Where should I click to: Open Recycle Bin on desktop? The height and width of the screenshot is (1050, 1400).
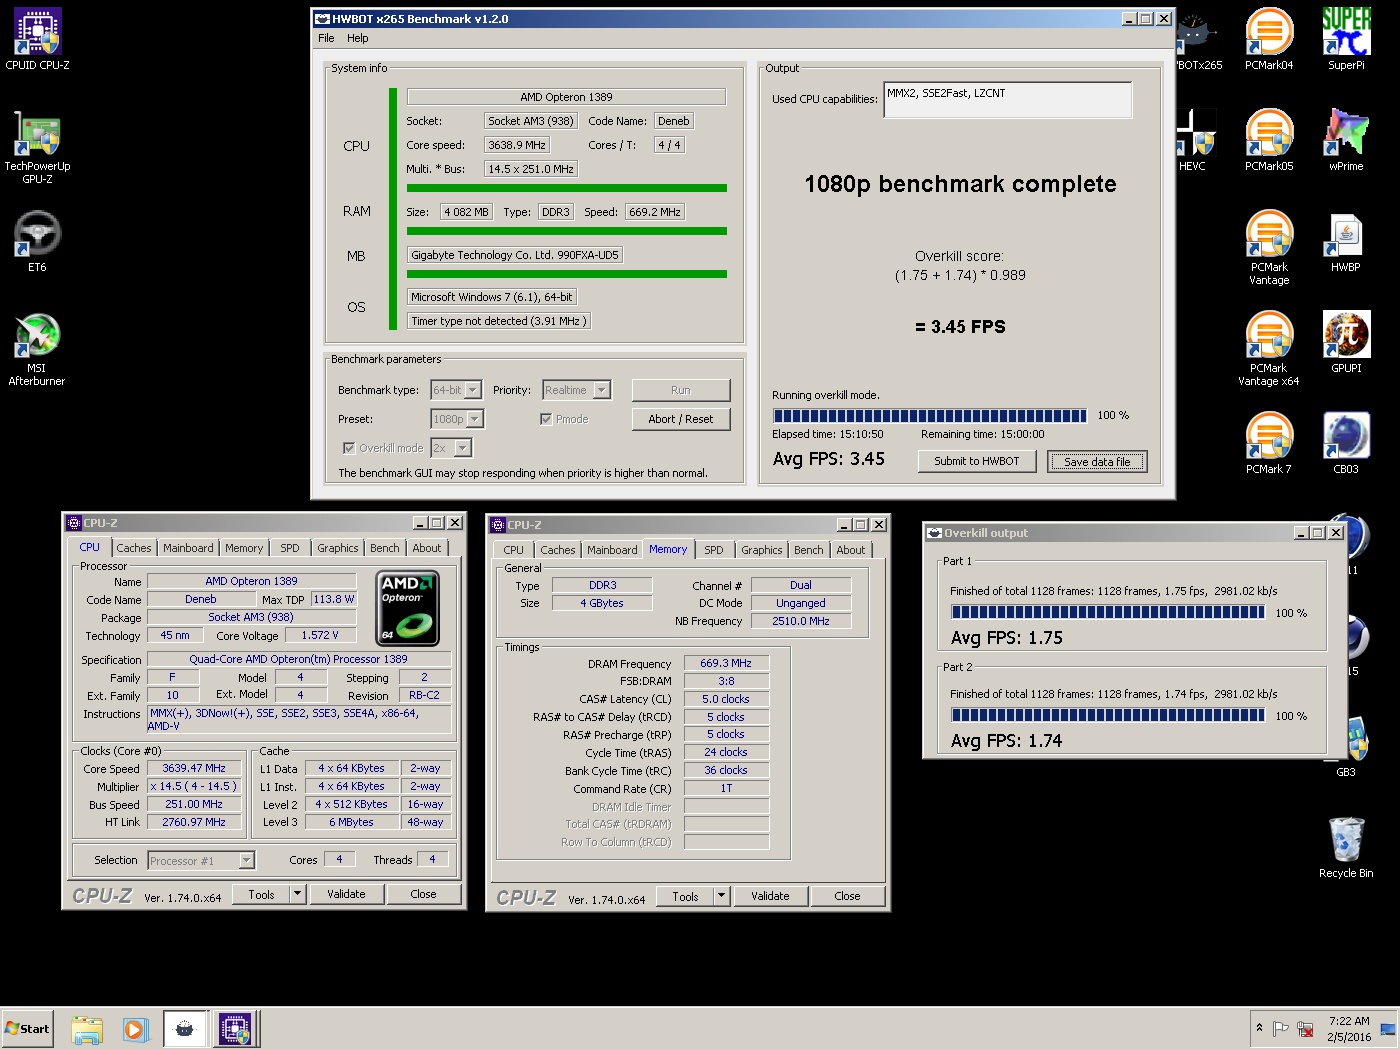pos(1346,848)
